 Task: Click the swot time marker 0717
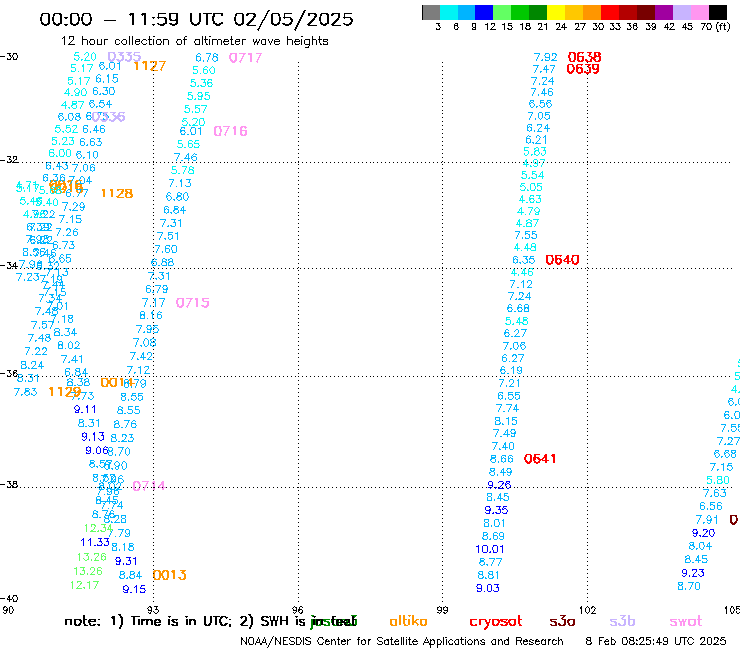click(x=245, y=58)
